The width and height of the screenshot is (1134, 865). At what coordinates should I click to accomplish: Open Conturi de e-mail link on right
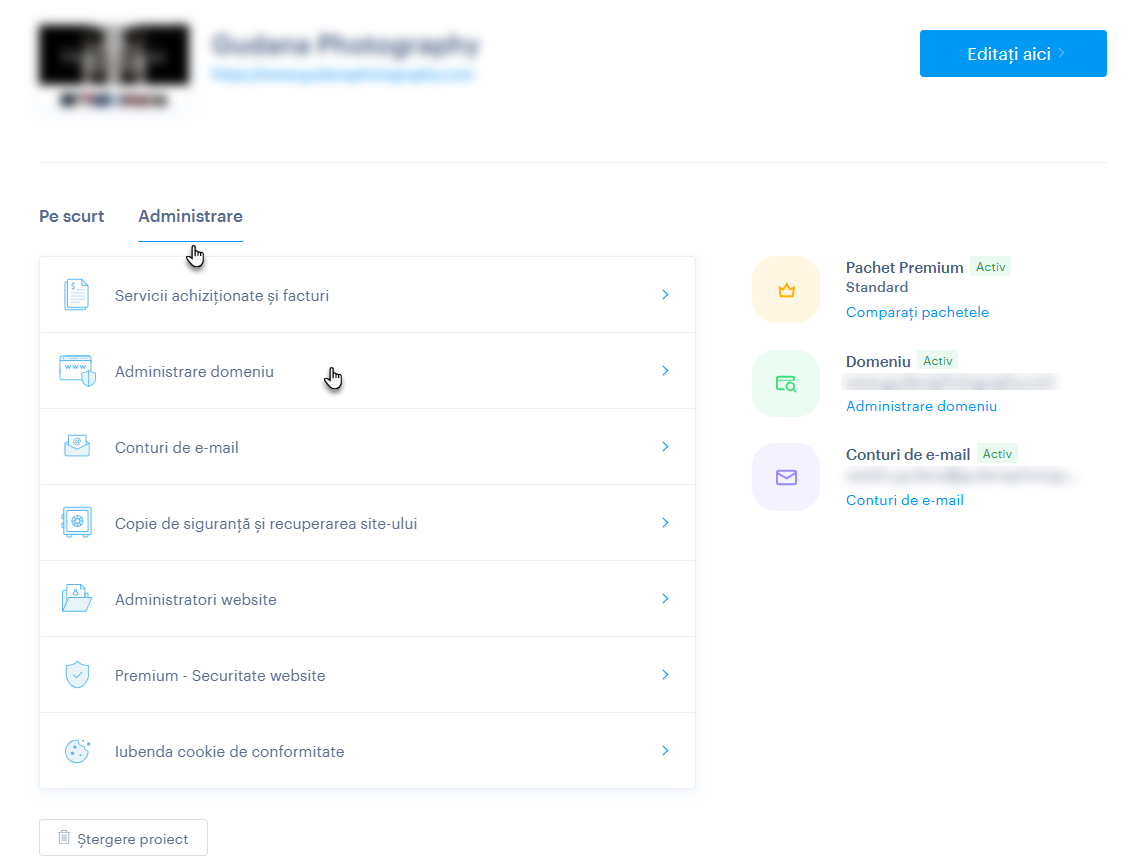[x=905, y=500]
